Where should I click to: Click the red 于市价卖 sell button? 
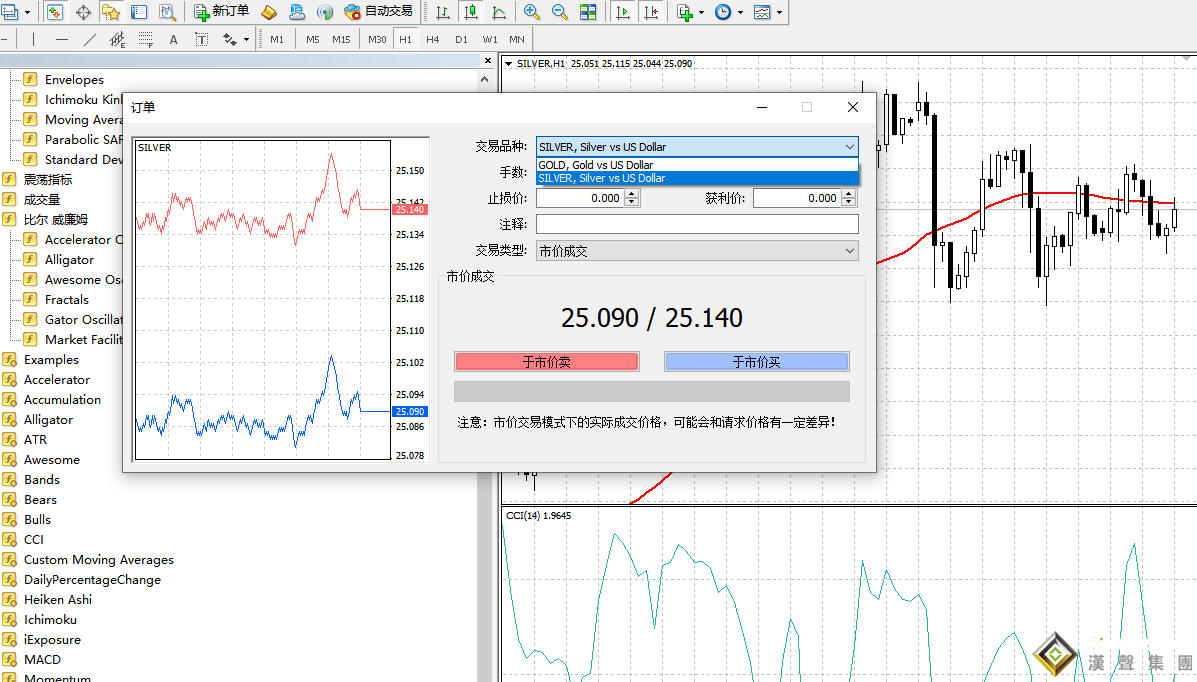pyautogui.click(x=547, y=362)
